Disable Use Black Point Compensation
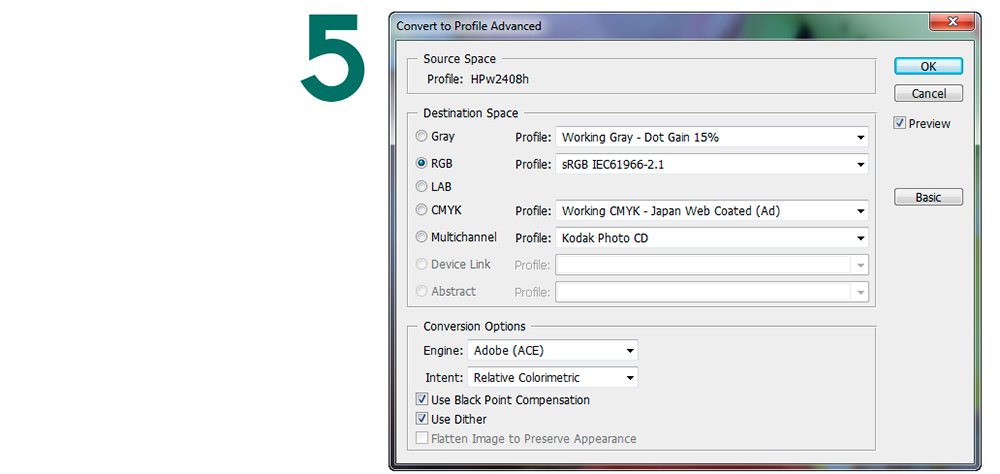 [423, 400]
